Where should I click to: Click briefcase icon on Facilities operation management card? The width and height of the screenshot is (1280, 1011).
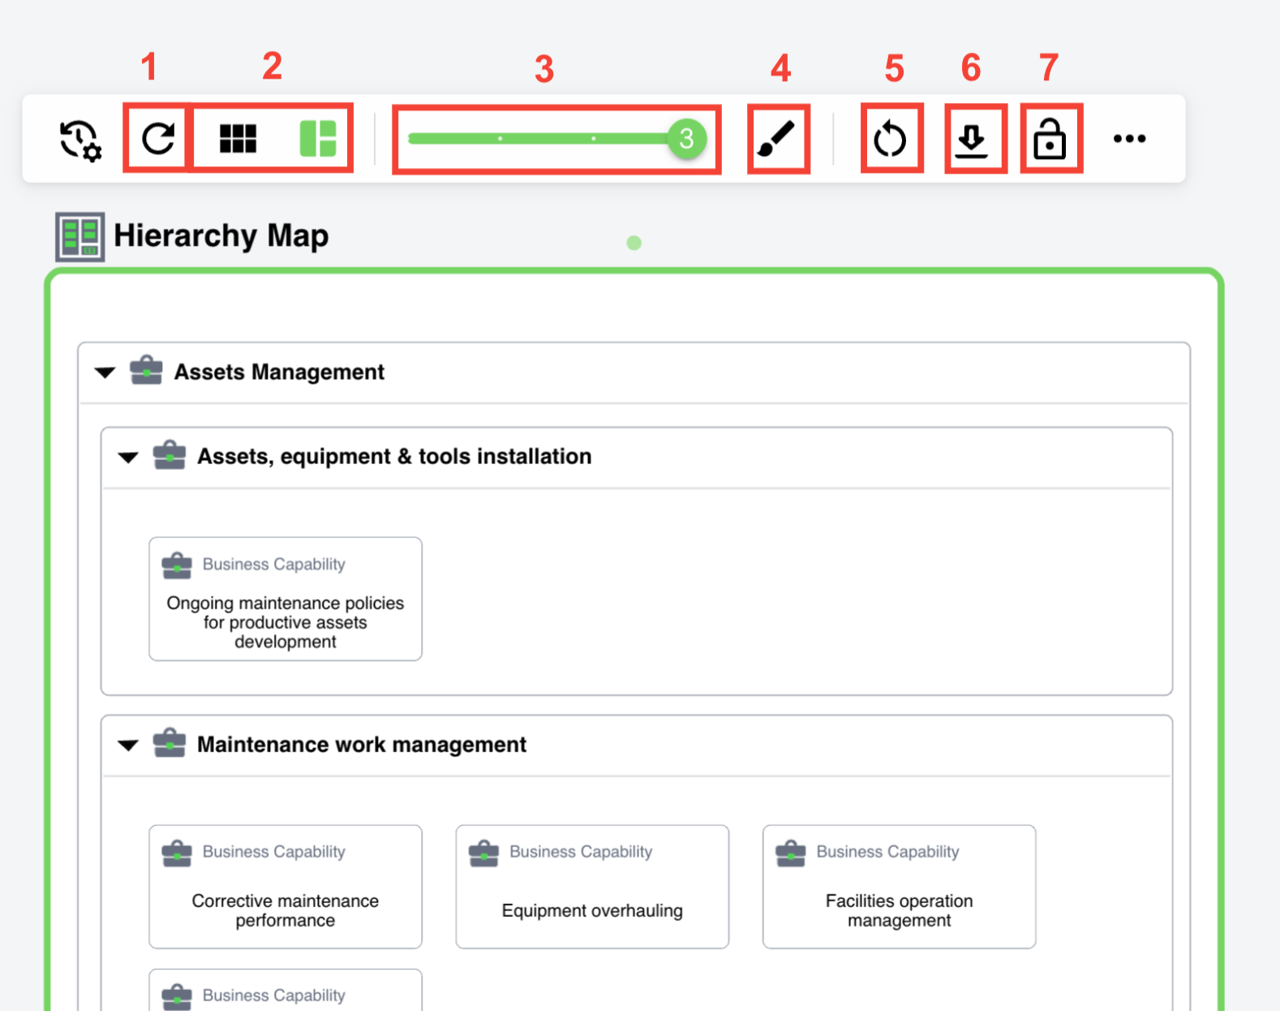[791, 853]
